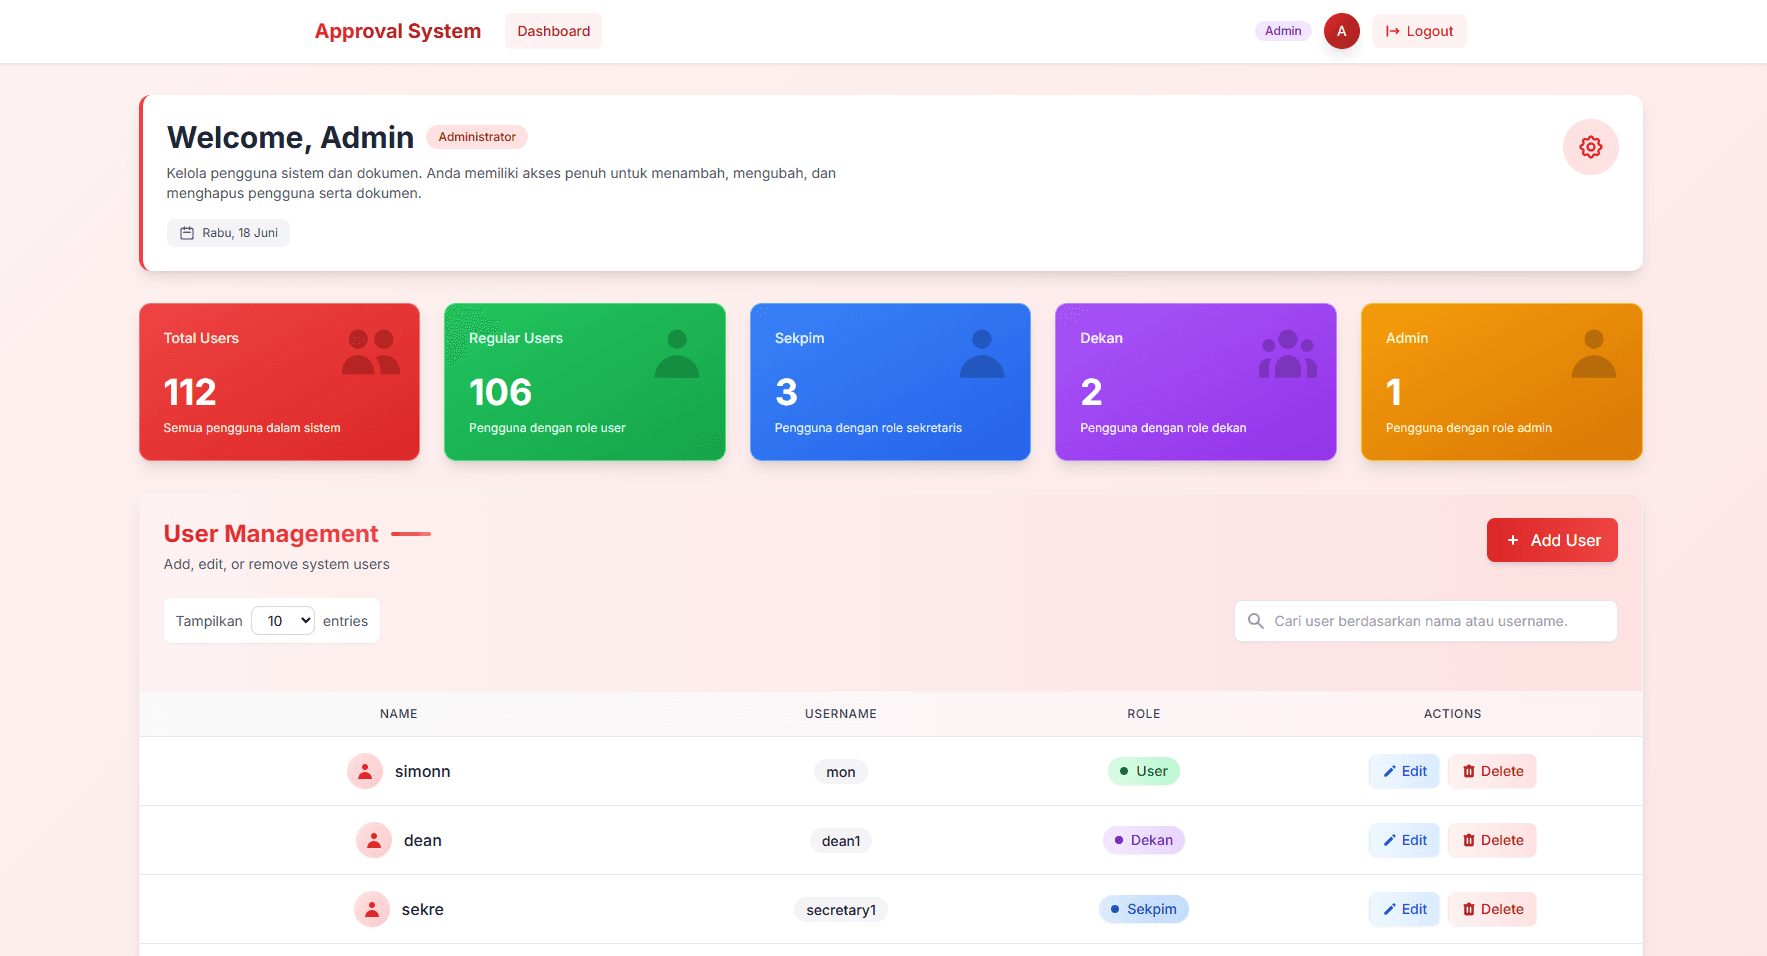Click the search magnifier in the user search bar
The height and width of the screenshot is (956, 1767).
pos(1256,620)
